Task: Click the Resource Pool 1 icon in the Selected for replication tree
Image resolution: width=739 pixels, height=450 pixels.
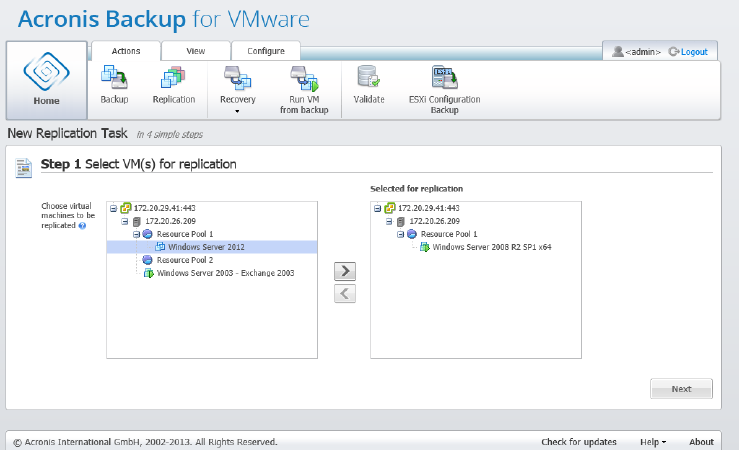Action: [x=412, y=234]
